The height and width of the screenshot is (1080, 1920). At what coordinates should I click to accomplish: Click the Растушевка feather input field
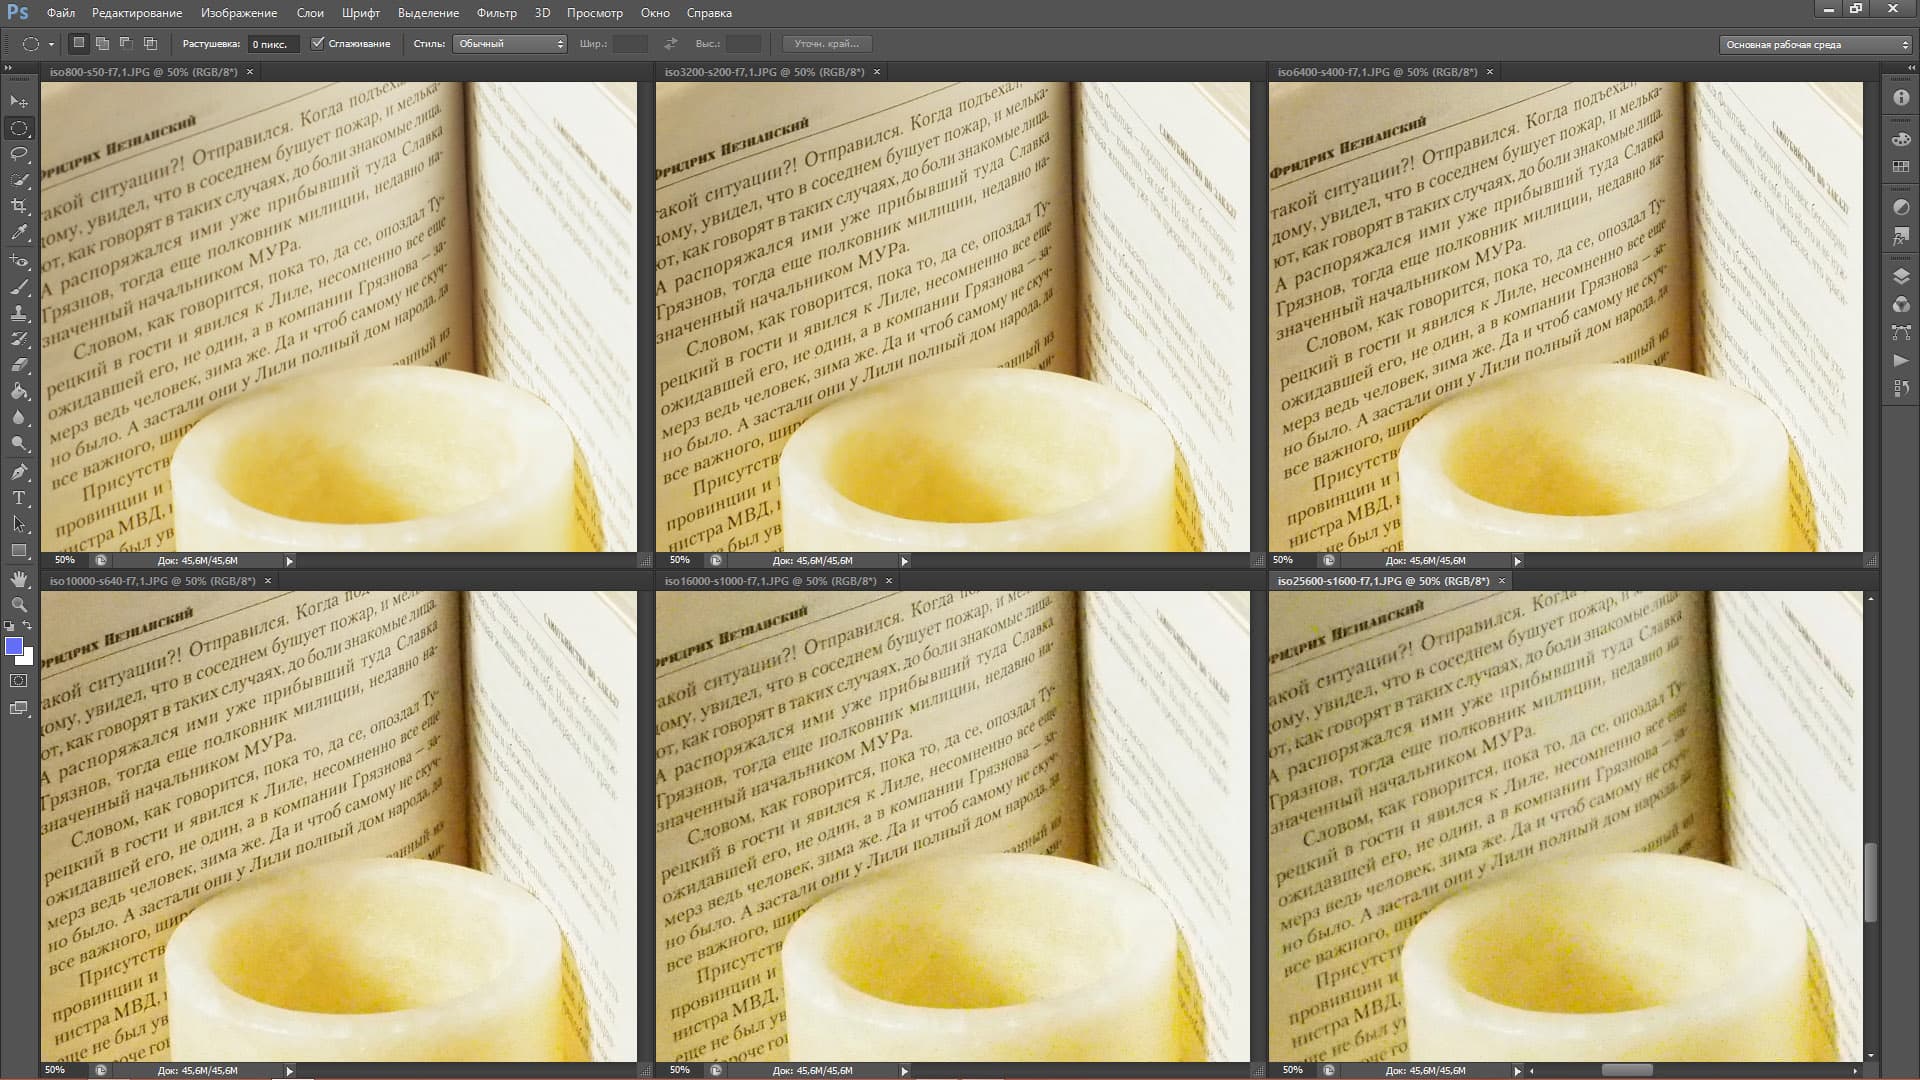[x=272, y=44]
